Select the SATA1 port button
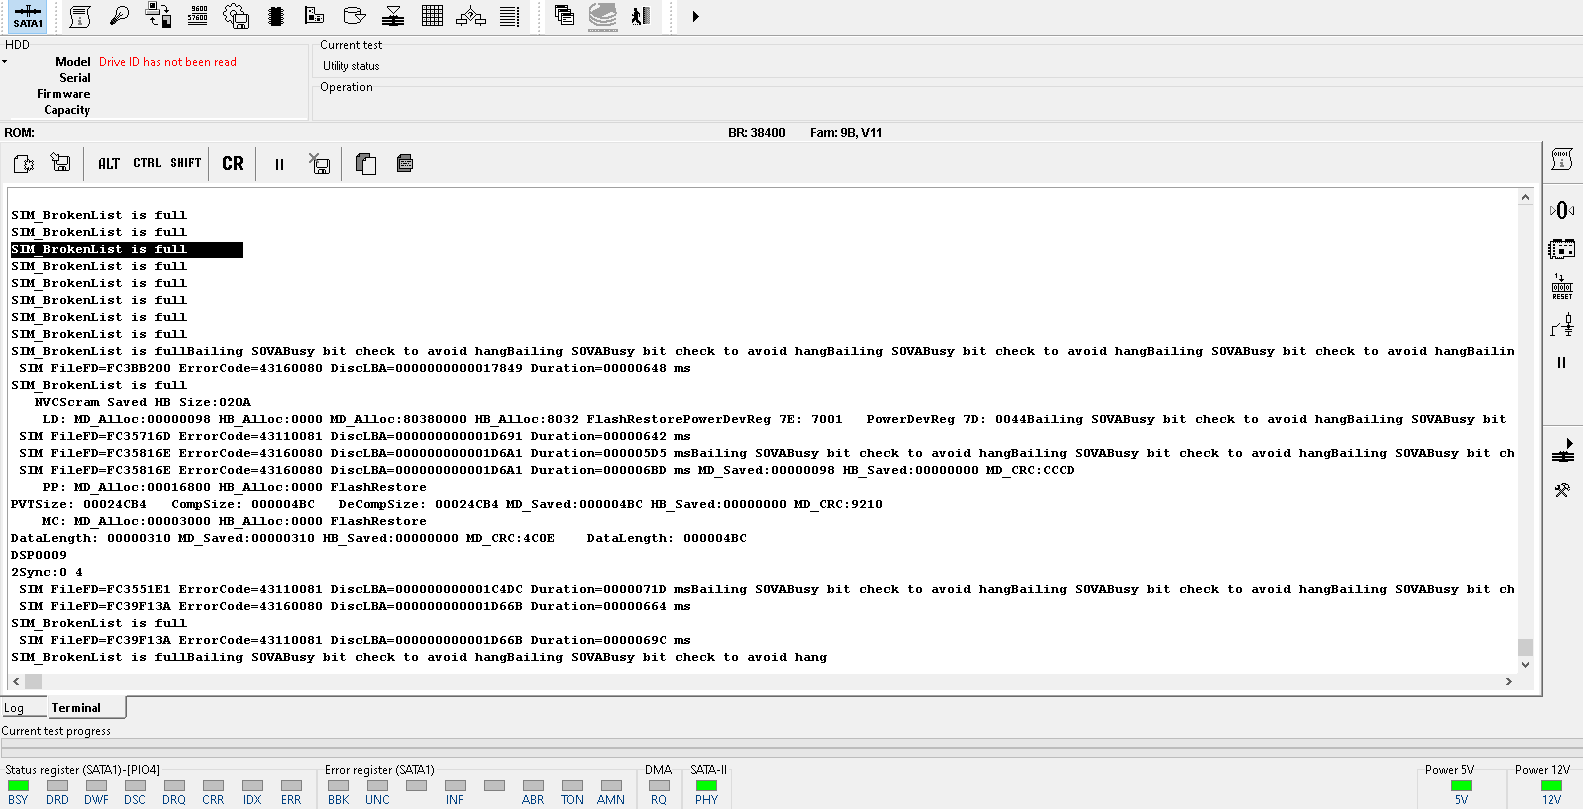Viewport: 1583px width, 809px height. (x=28, y=16)
